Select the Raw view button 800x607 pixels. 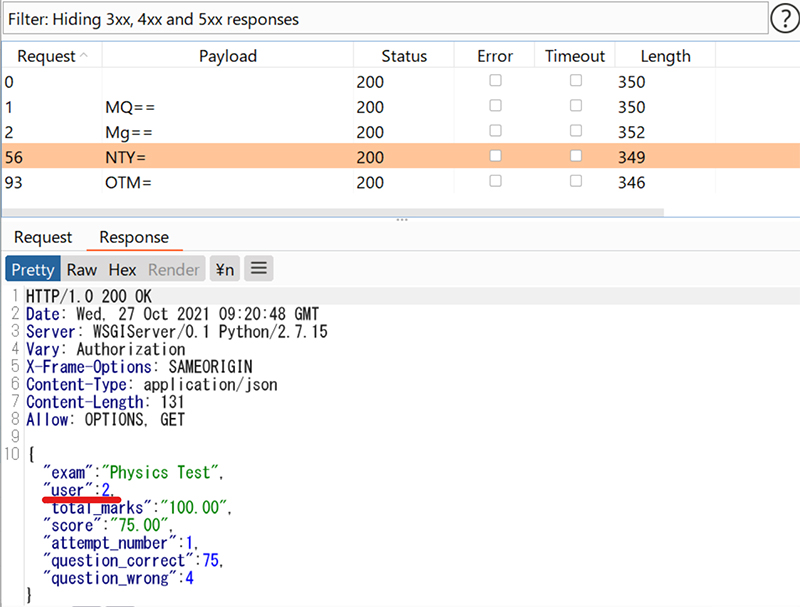(82, 269)
